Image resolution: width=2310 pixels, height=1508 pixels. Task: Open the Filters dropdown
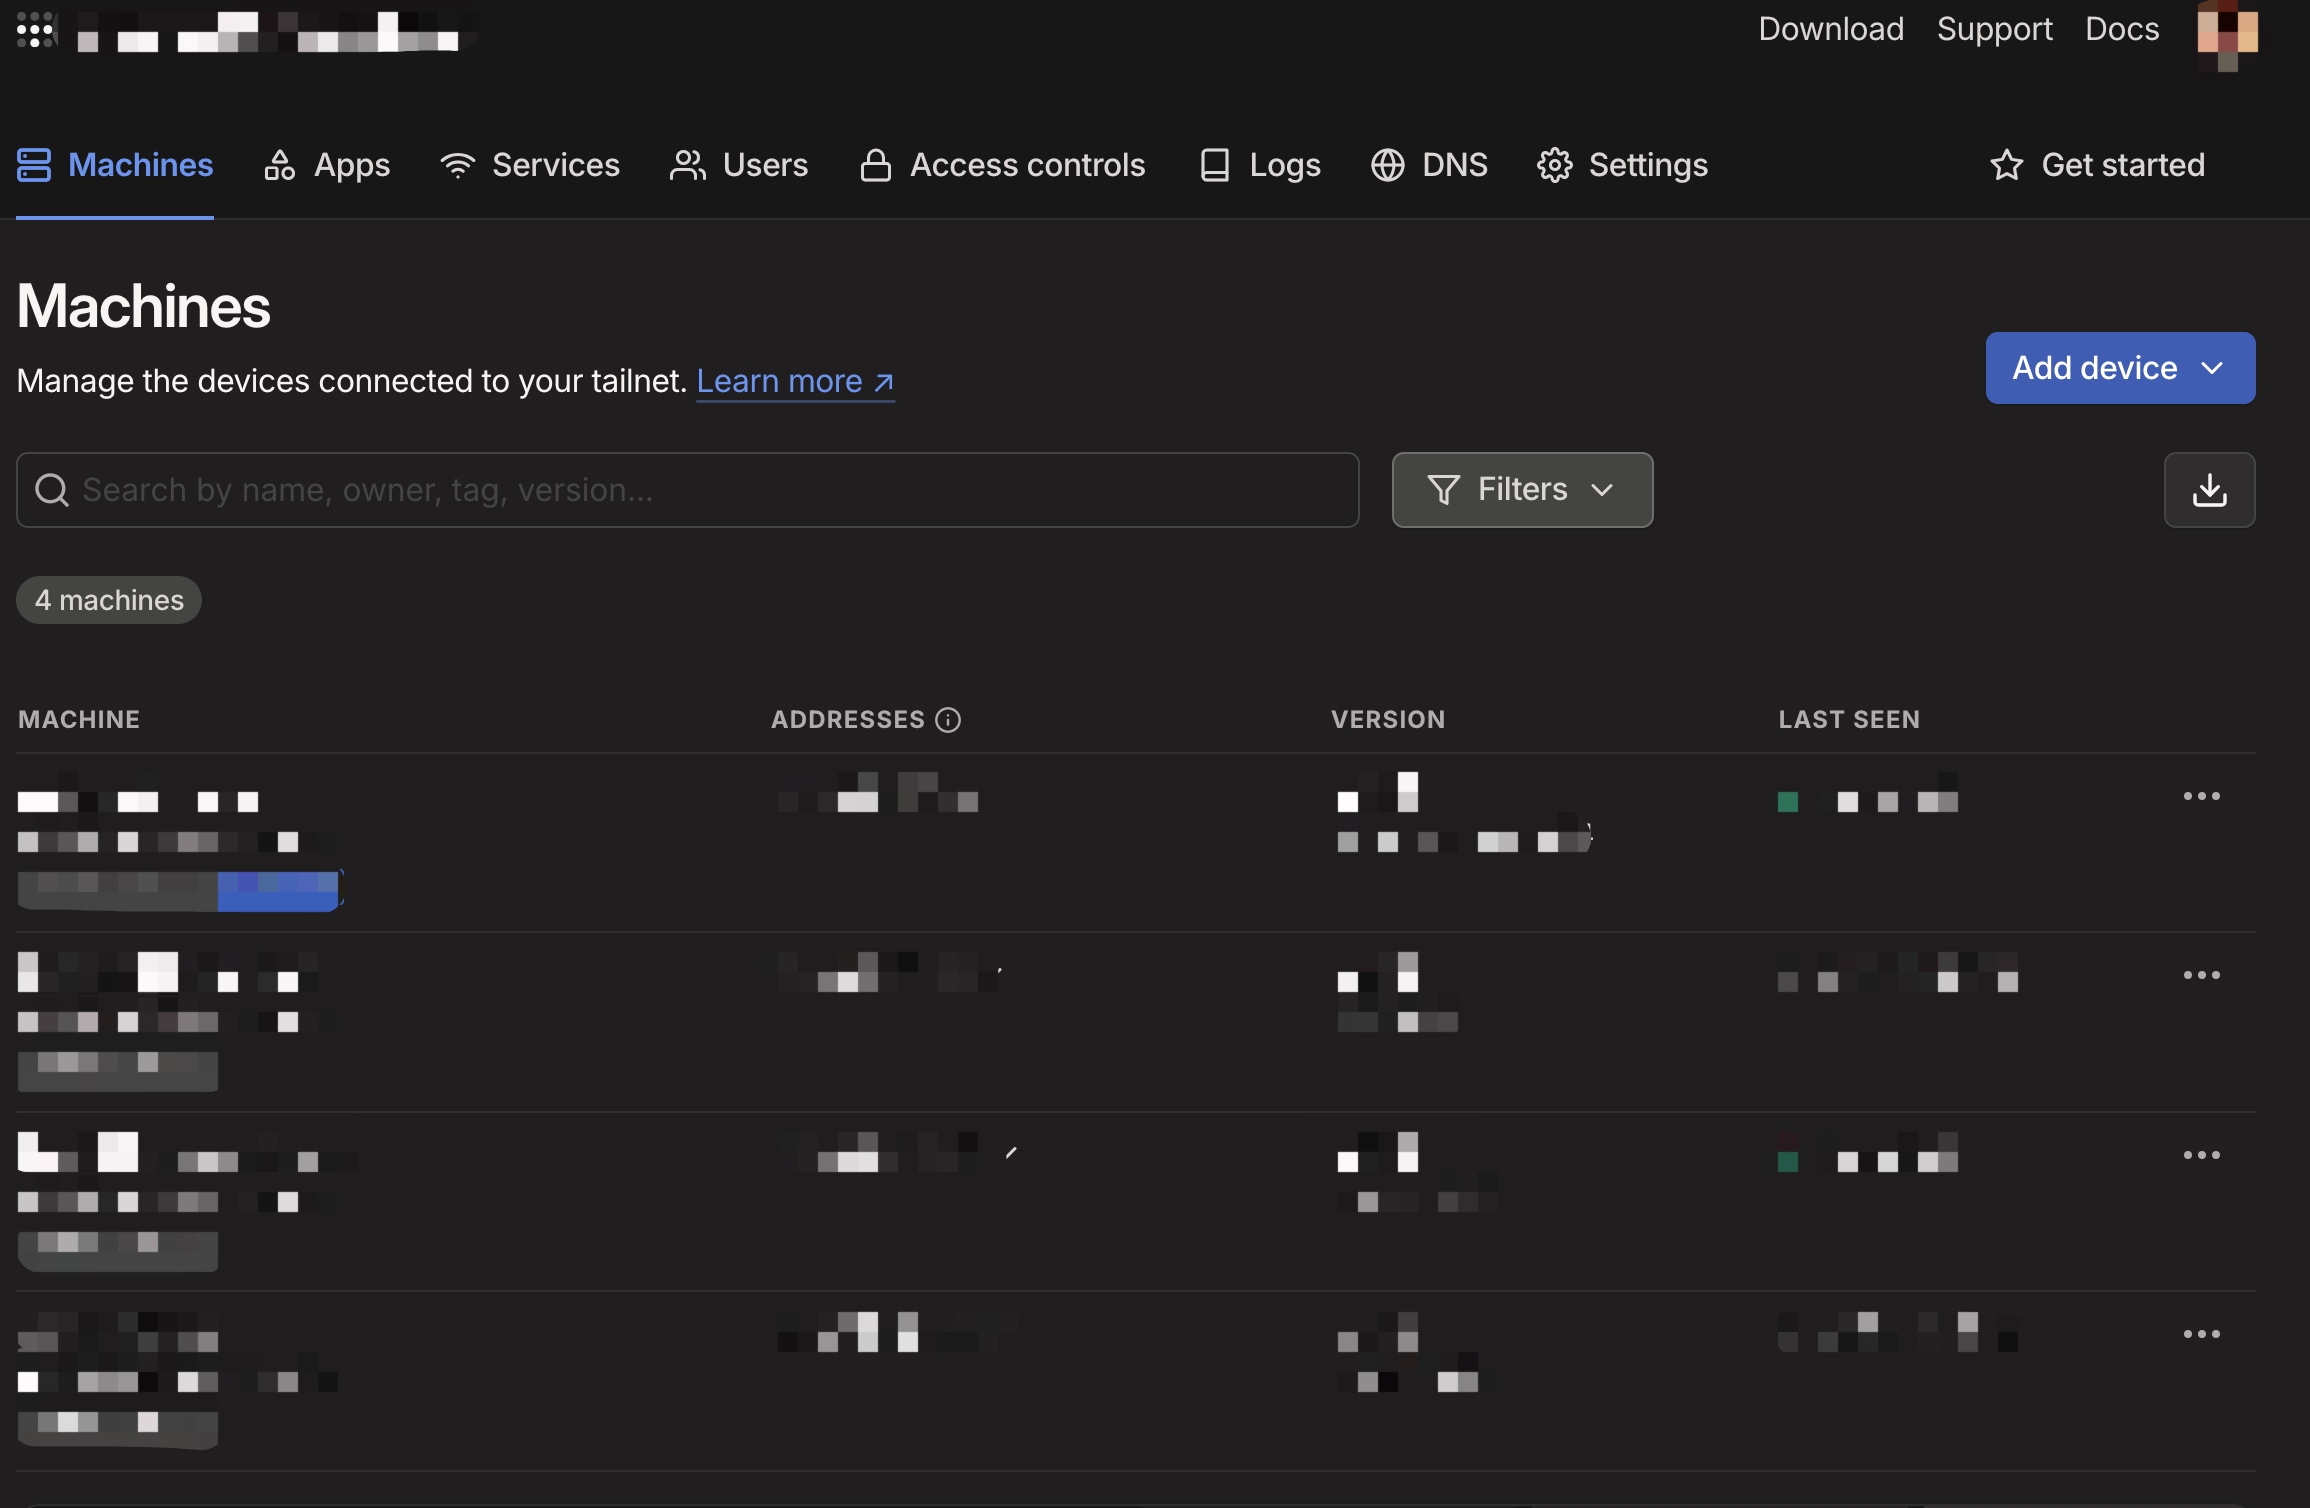(x=1522, y=490)
